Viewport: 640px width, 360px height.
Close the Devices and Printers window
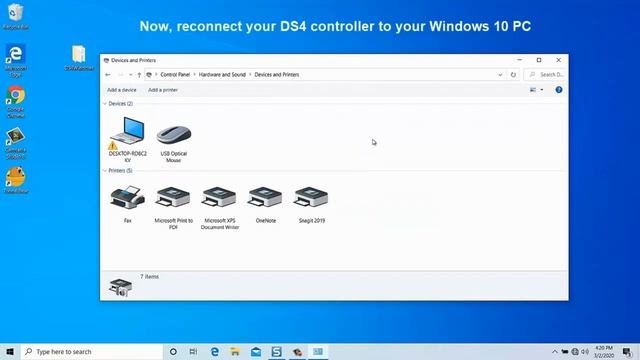(558, 60)
